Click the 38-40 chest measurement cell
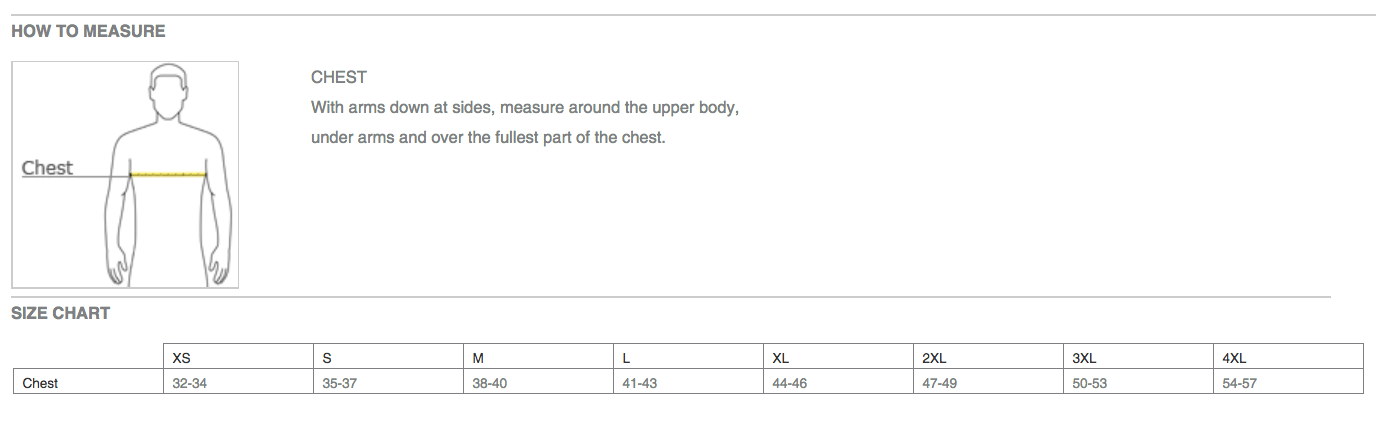 (x=538, y=382)
